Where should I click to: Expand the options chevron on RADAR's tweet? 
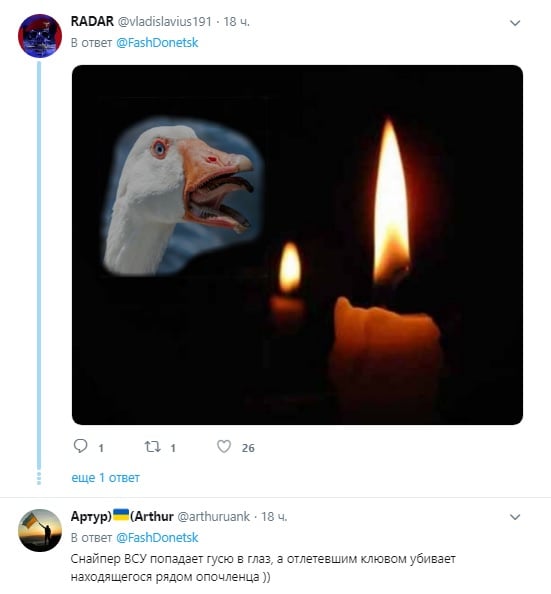(x=515, y=23)
